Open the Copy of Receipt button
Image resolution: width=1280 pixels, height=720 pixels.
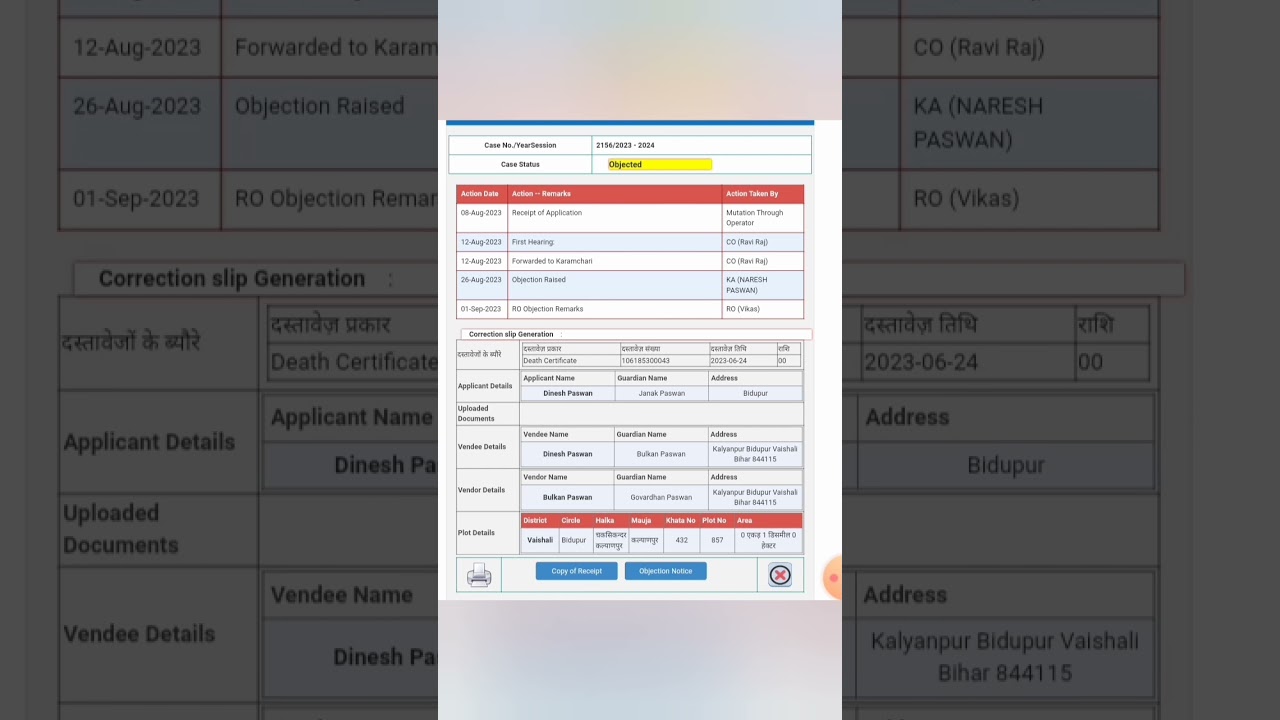(x=576, y=571)
